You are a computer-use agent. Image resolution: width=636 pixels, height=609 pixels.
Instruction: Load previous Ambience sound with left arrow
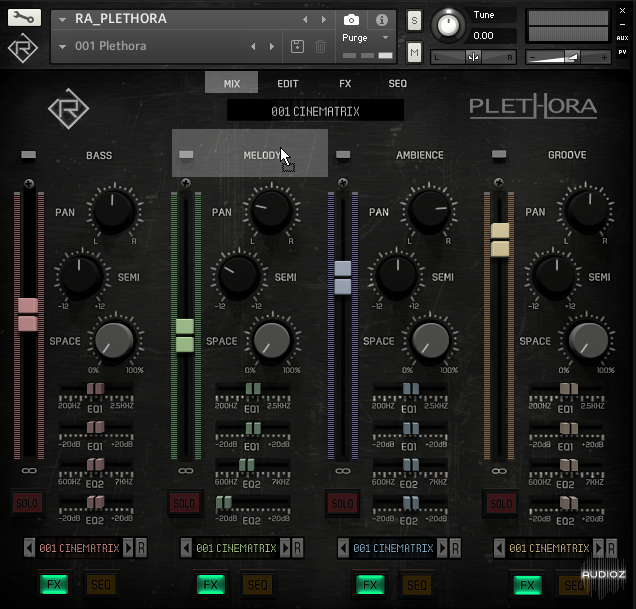coord(343,548)
